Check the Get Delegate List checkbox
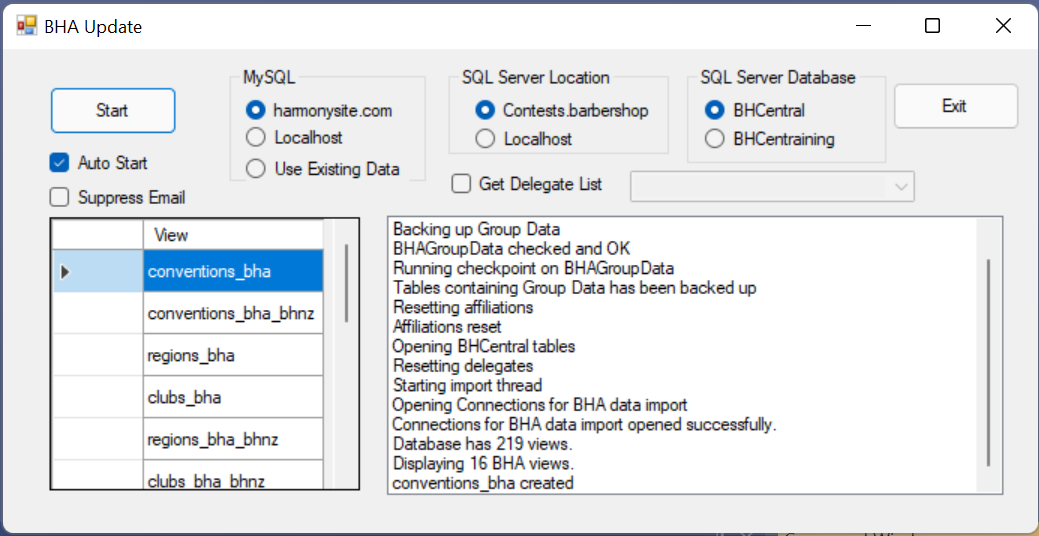The image size is (1039, 536). 461,183
